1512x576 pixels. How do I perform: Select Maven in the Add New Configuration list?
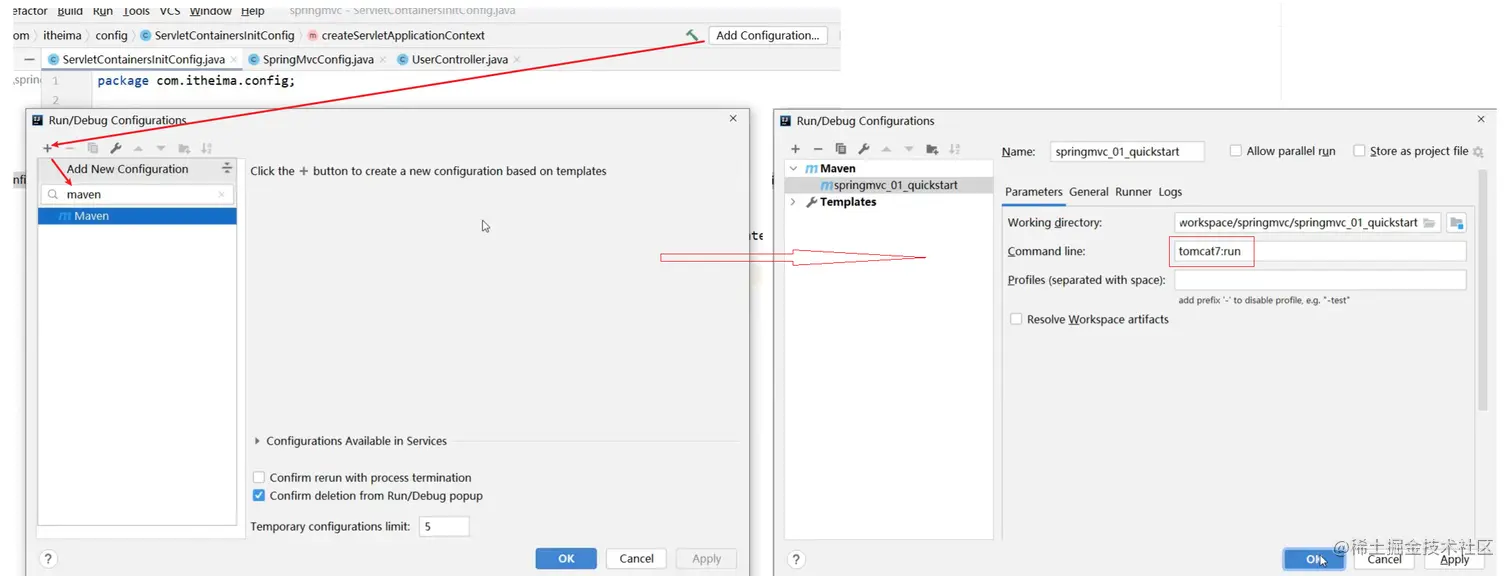click(x=137, y=216)
